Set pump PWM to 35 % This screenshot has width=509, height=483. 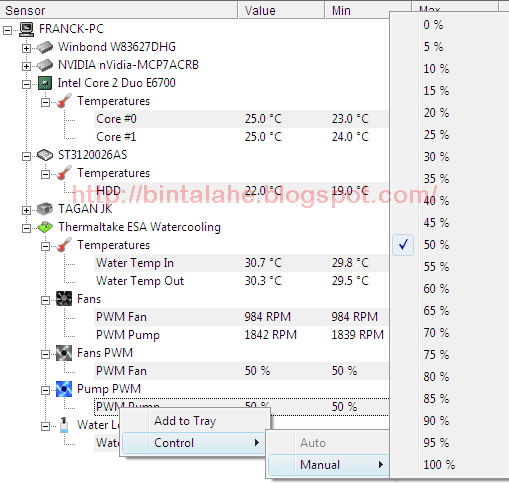(449, 179)
